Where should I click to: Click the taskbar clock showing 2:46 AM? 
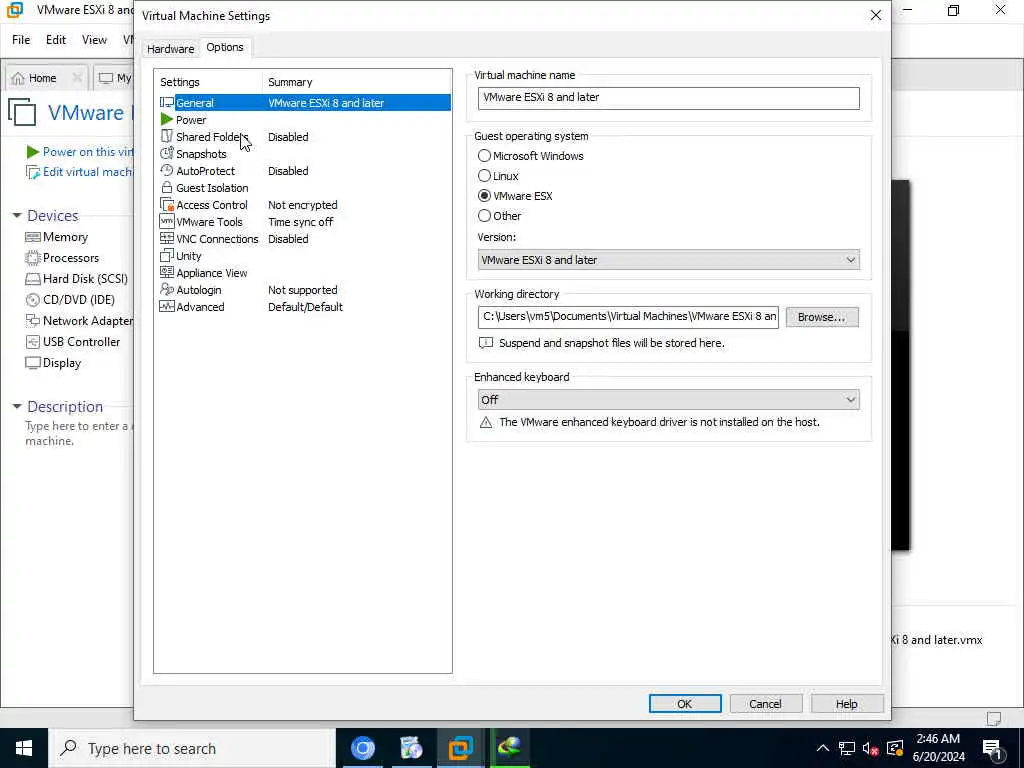(x=938, y=748)
